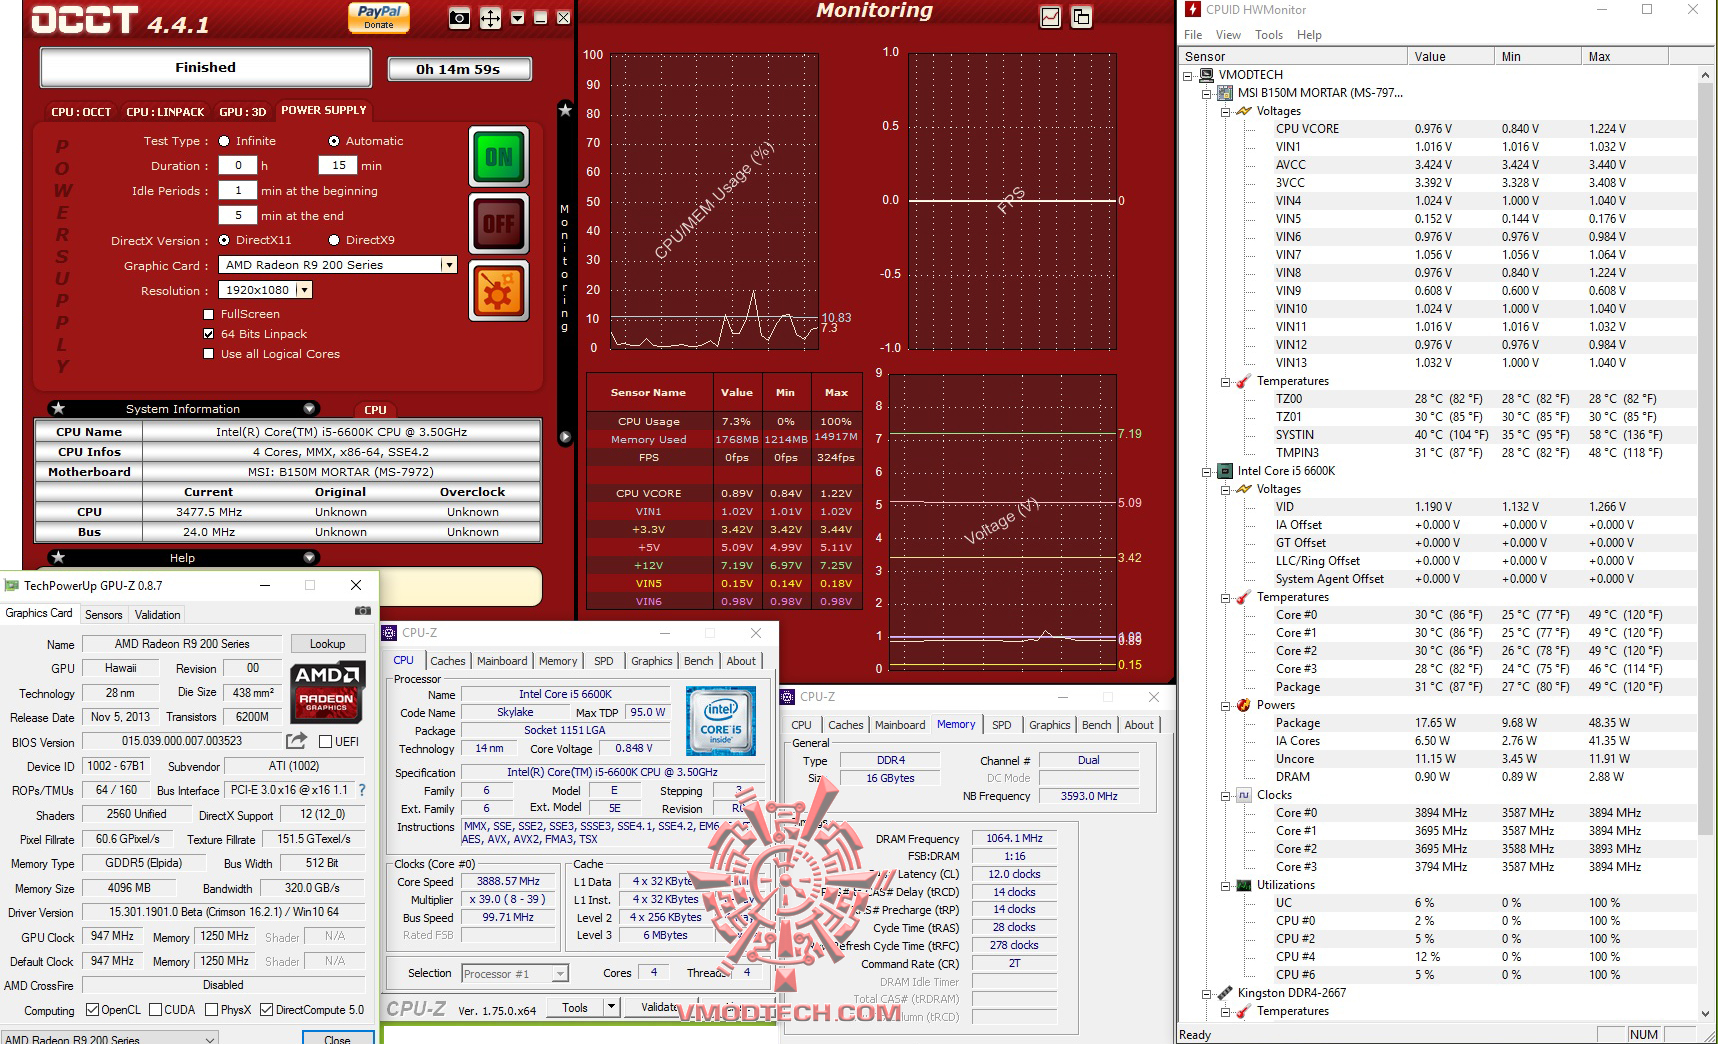Open the Tools dropdown arrow in CPU-Z
This screenshot has height=1044, width=1718.
point(612,1007)
